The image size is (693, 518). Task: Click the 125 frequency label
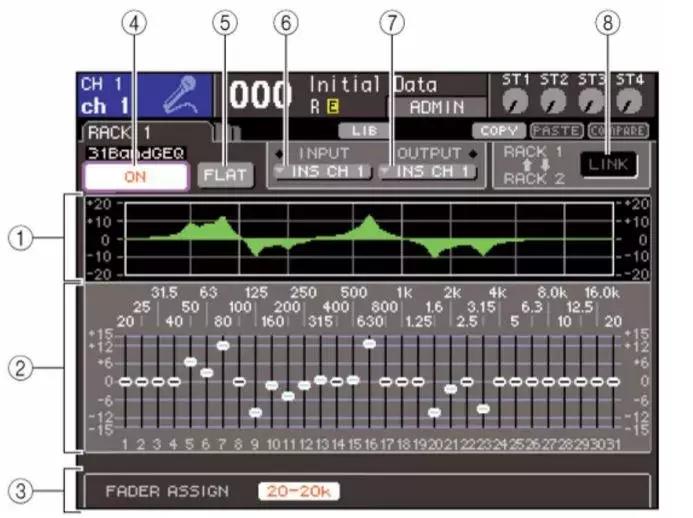pos(256,293)
